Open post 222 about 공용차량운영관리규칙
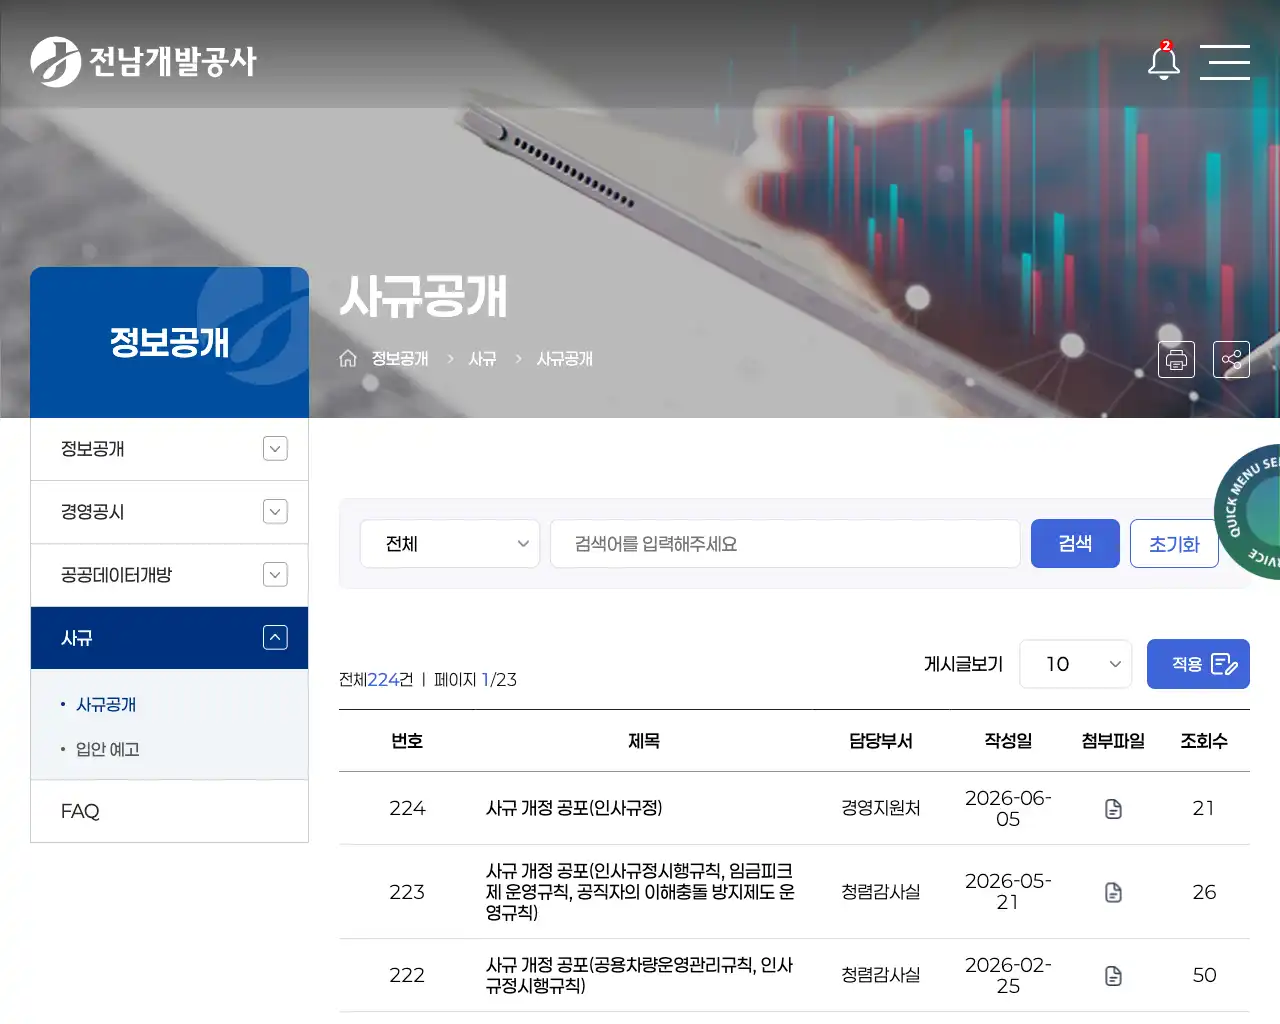Image resolution: width=1280 pixels, height=1024 pixels. tap(640, 975)
